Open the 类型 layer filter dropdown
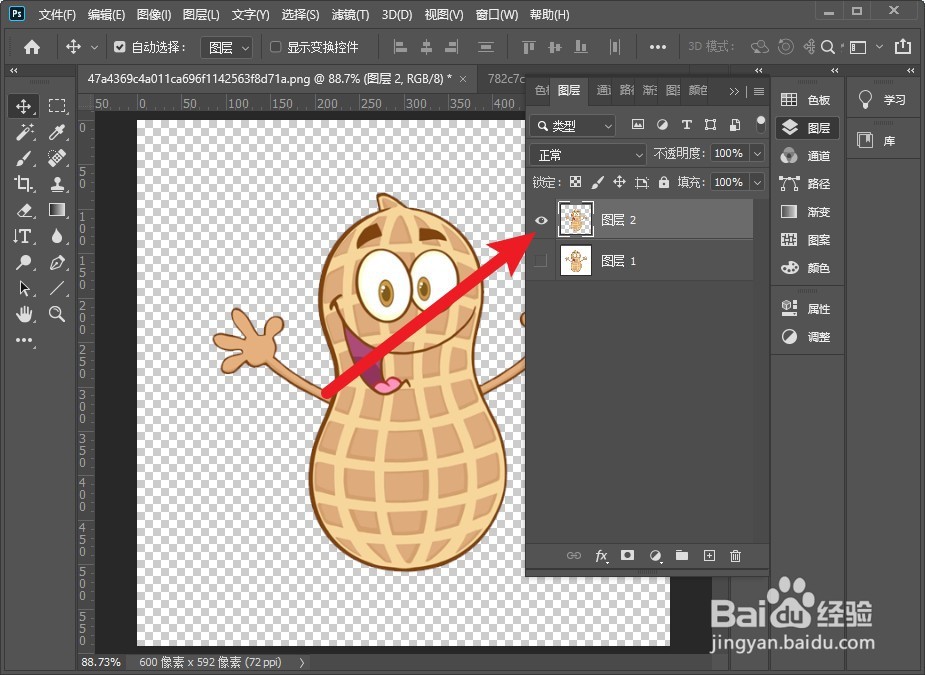This screenshot has width=925, height=675. pos(573,126)
